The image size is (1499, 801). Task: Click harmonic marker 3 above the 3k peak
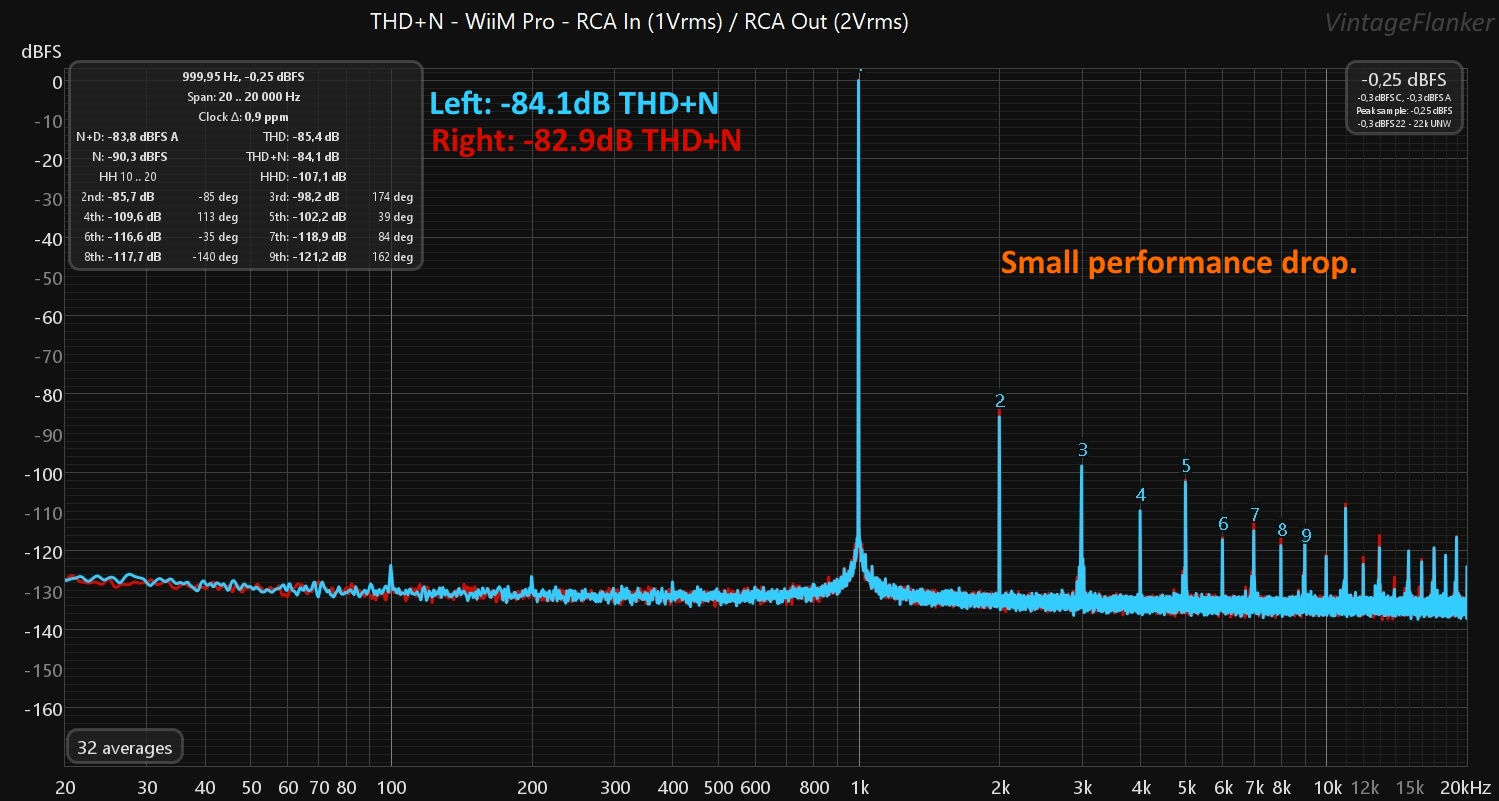1082,450
